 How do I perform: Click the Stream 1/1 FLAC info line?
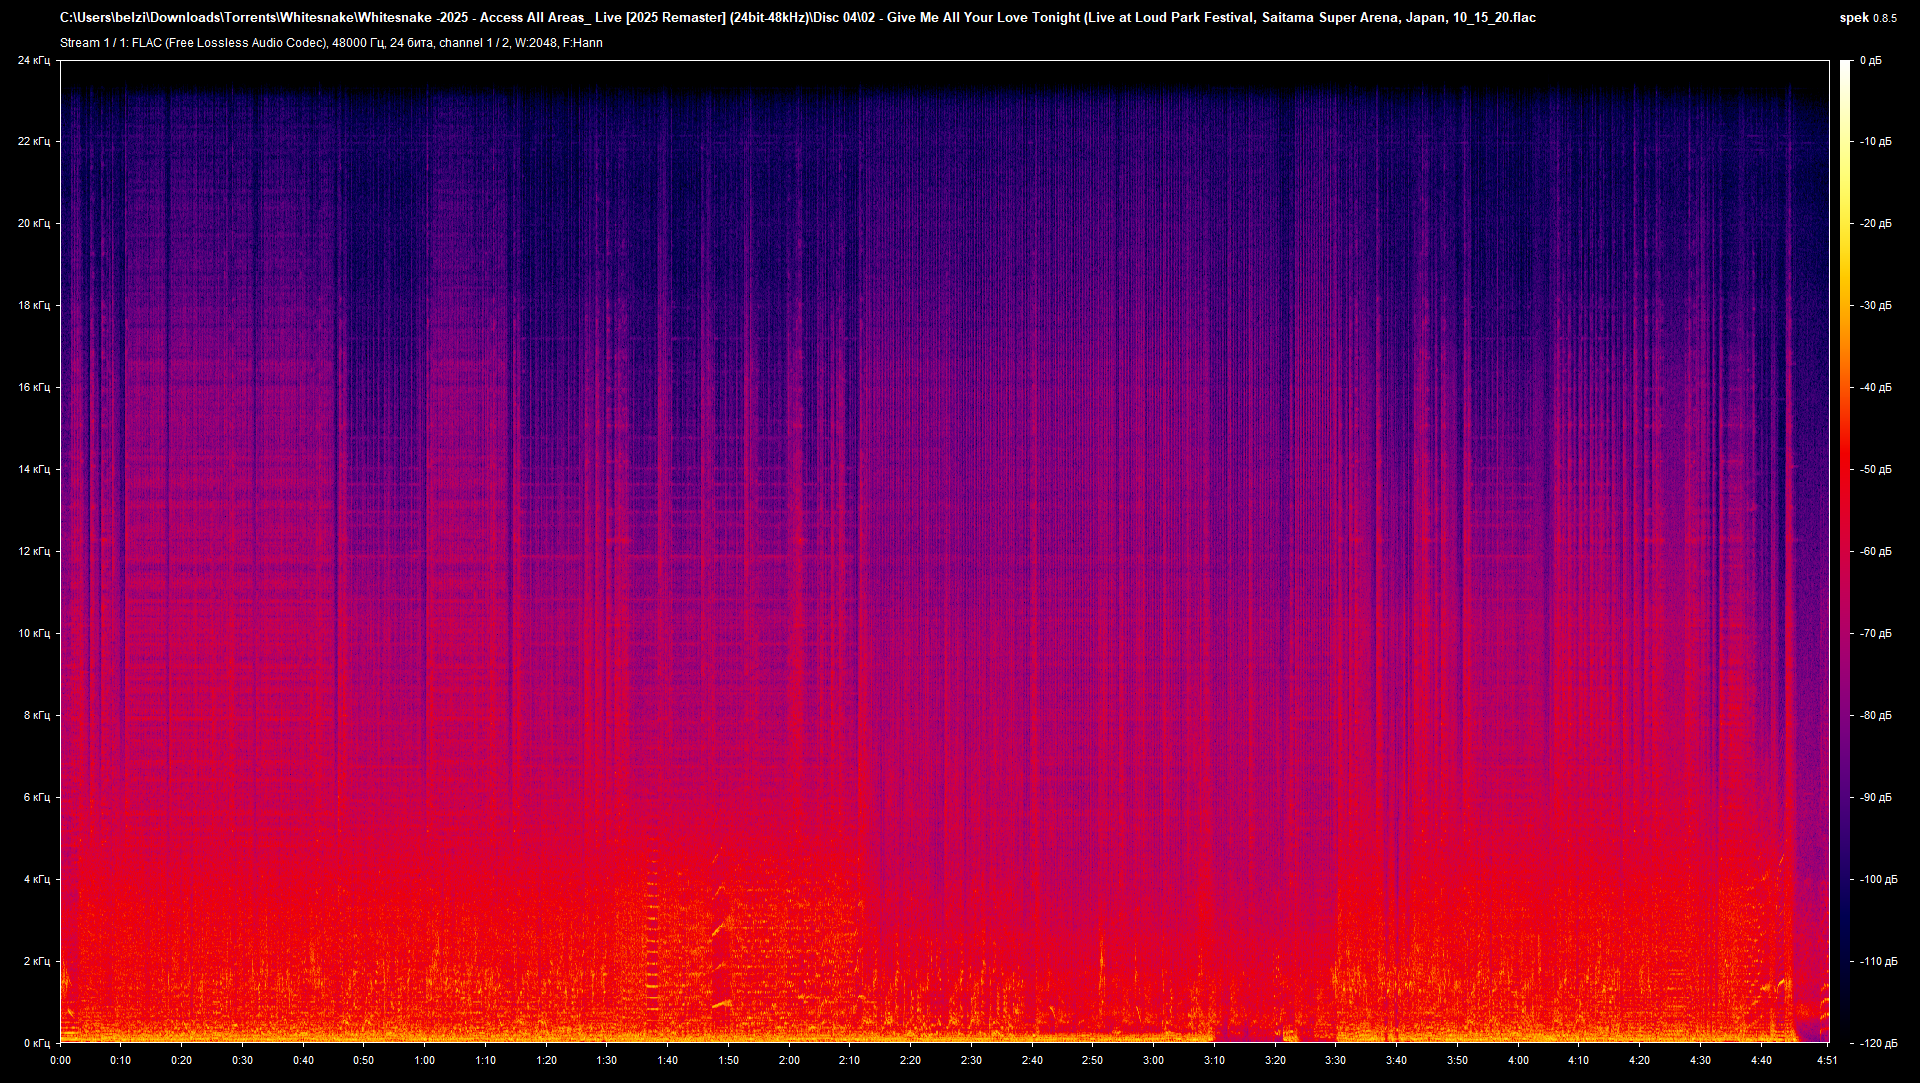[x=331, y=43]
